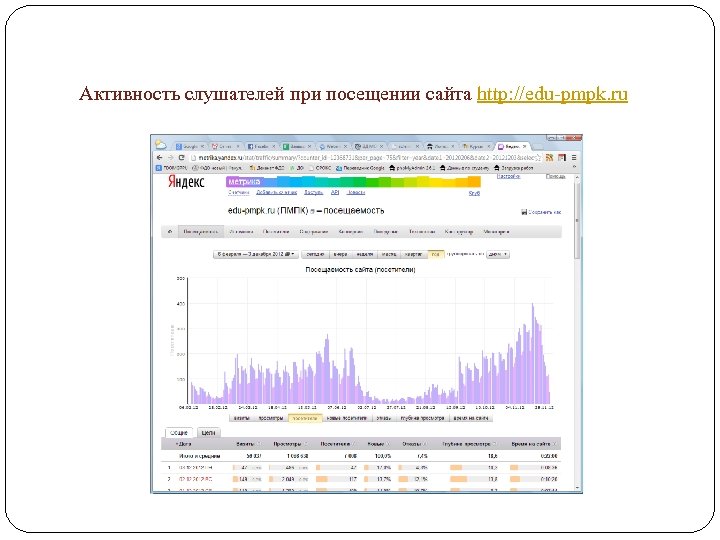The image size is (720, 540).
Task: Open the СРОКС bookmark
Action: [x=320, y=168]
